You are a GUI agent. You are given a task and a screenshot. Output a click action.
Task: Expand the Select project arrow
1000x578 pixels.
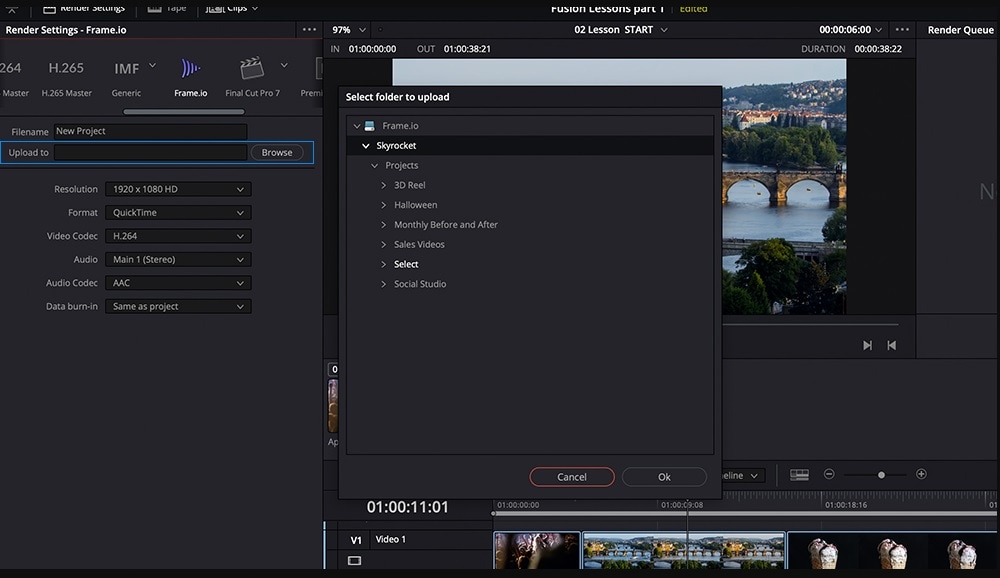coord(383,264)
